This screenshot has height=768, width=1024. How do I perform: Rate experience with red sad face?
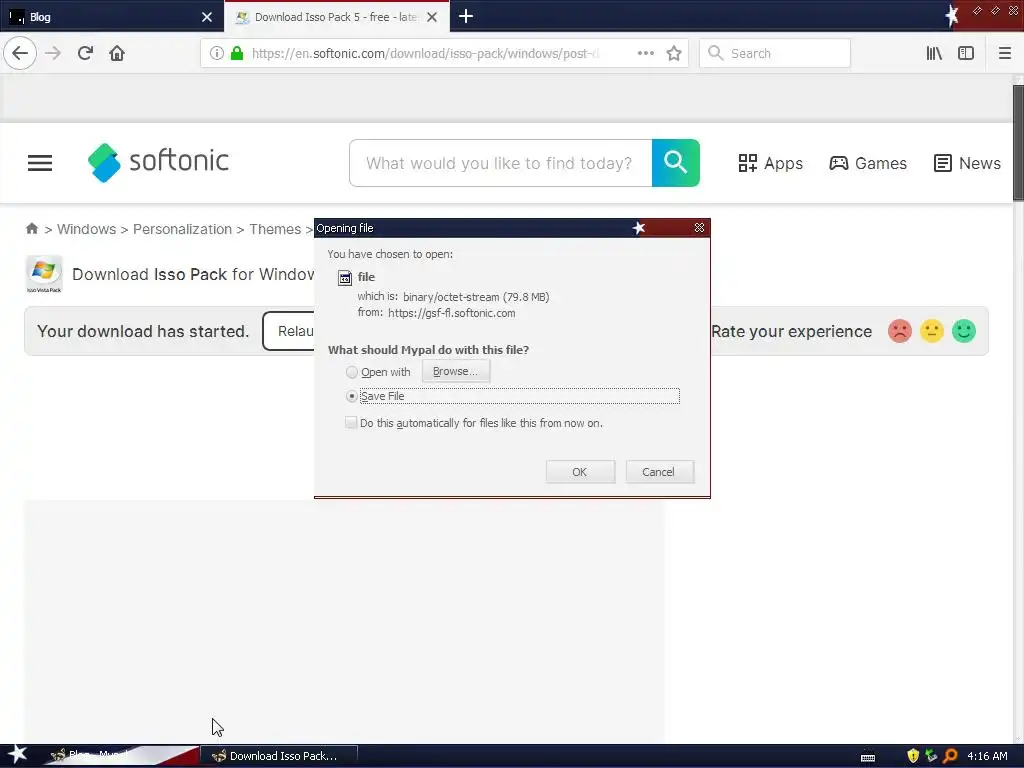(x=899, y=331)
